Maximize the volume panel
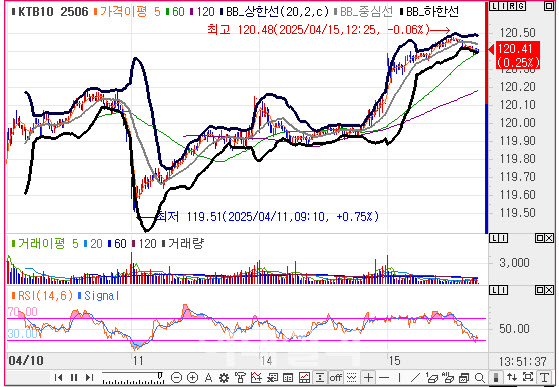Viewport: 559px width, 387px height. pos(540,238)
